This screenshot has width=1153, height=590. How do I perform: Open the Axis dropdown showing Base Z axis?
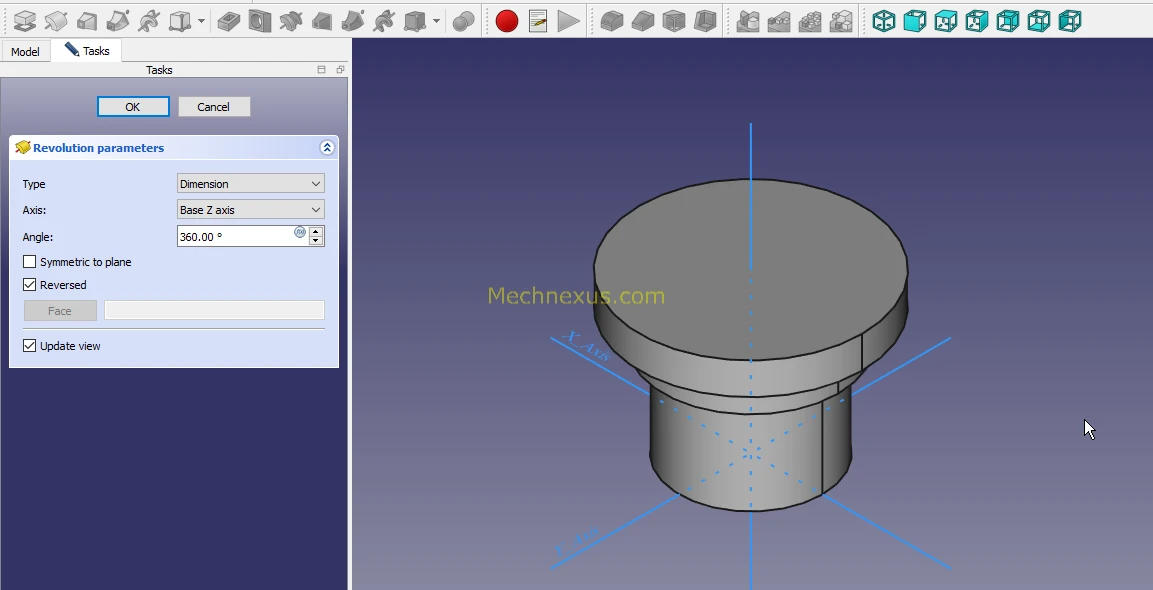pyautogui.click(x=250, y=210)
